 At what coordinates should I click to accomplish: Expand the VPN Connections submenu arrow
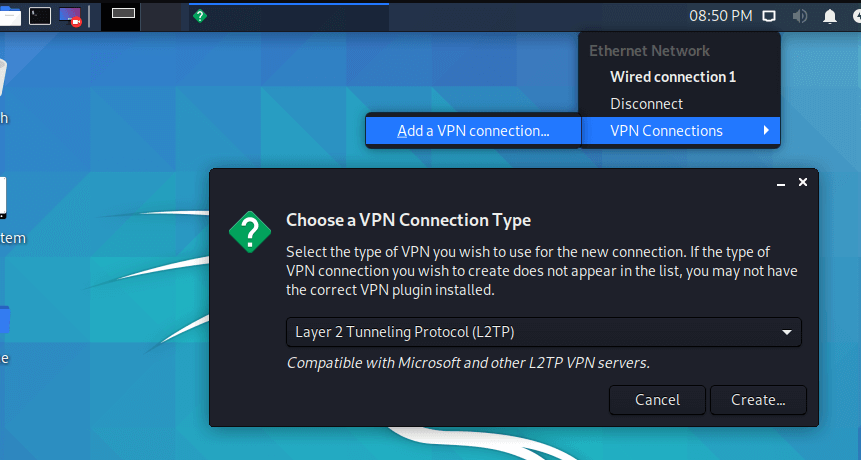(x=766, y=131)
